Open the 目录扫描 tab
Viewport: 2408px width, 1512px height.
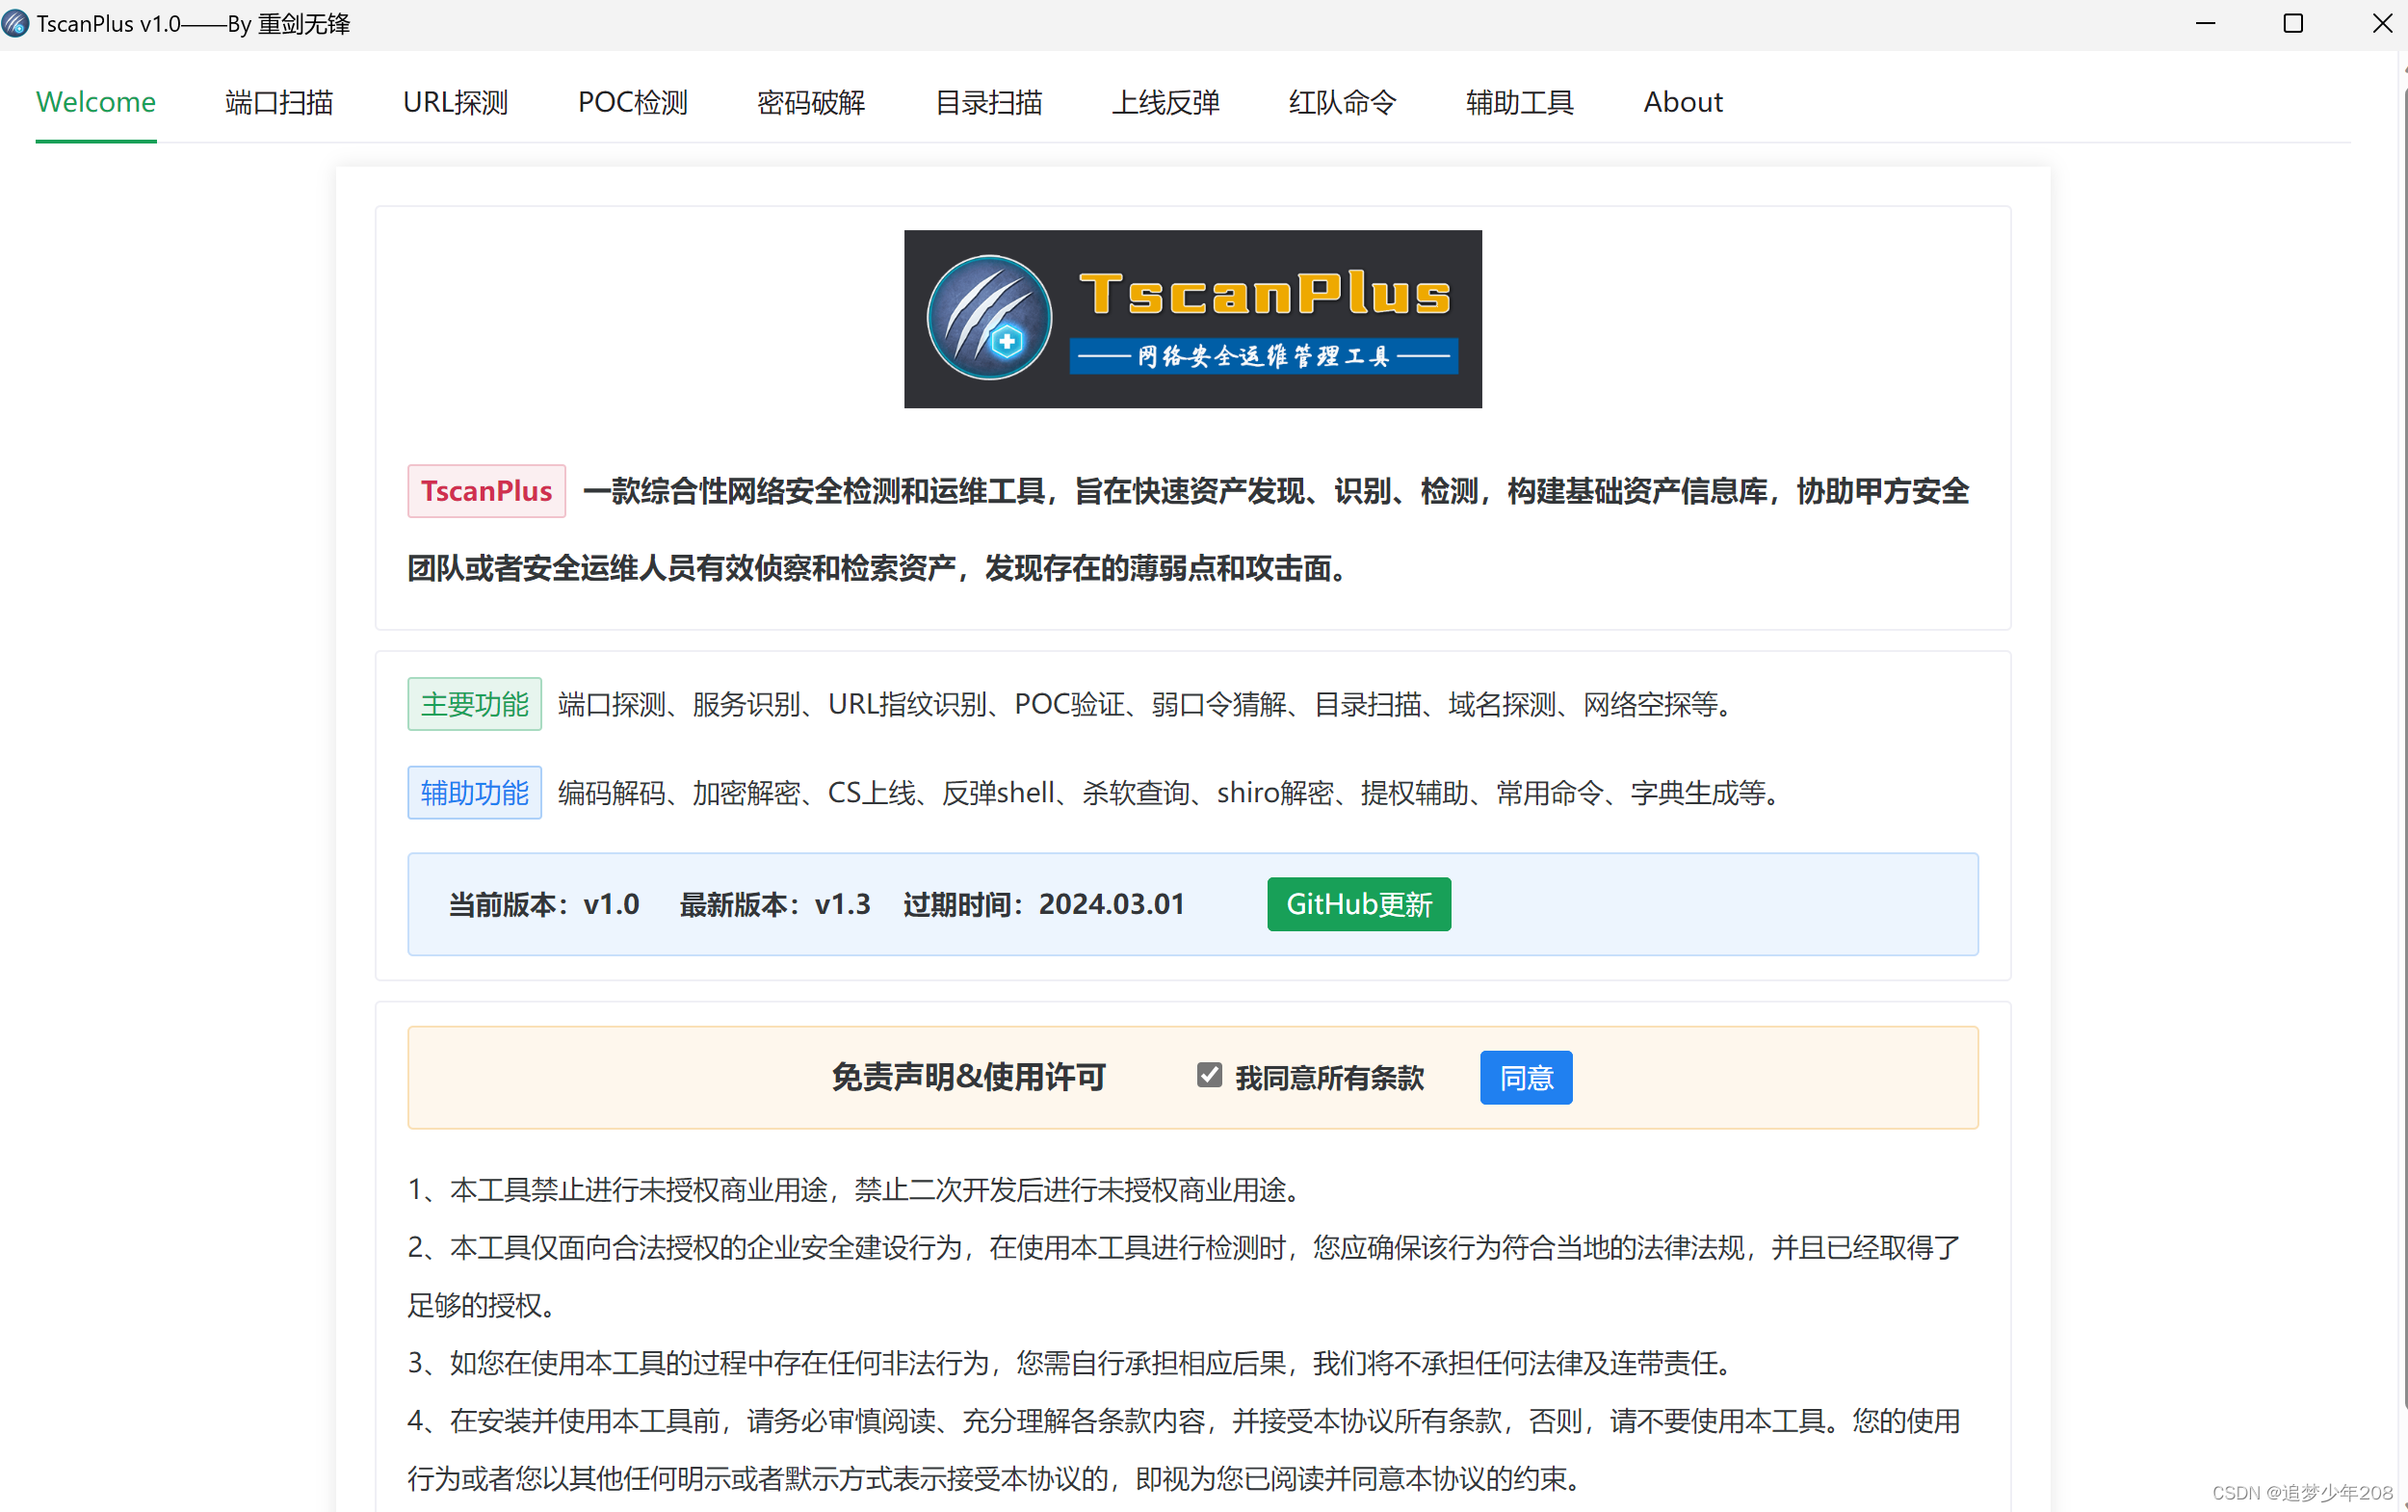tap(988, 102)
